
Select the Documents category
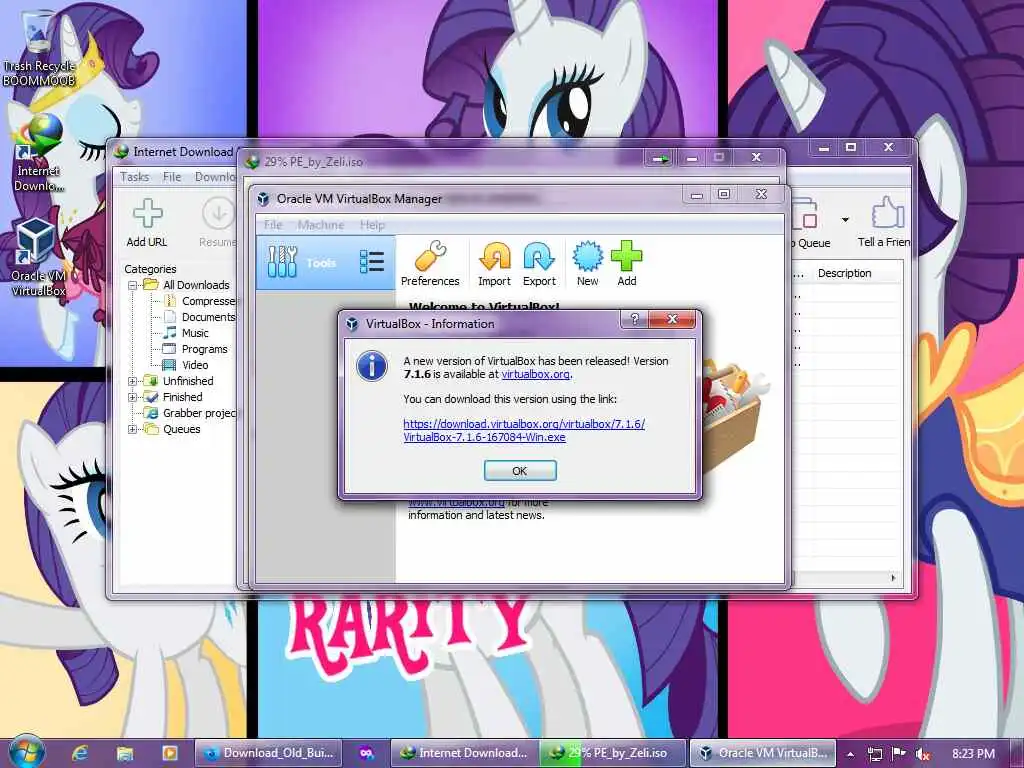click(x=199, y=317)
